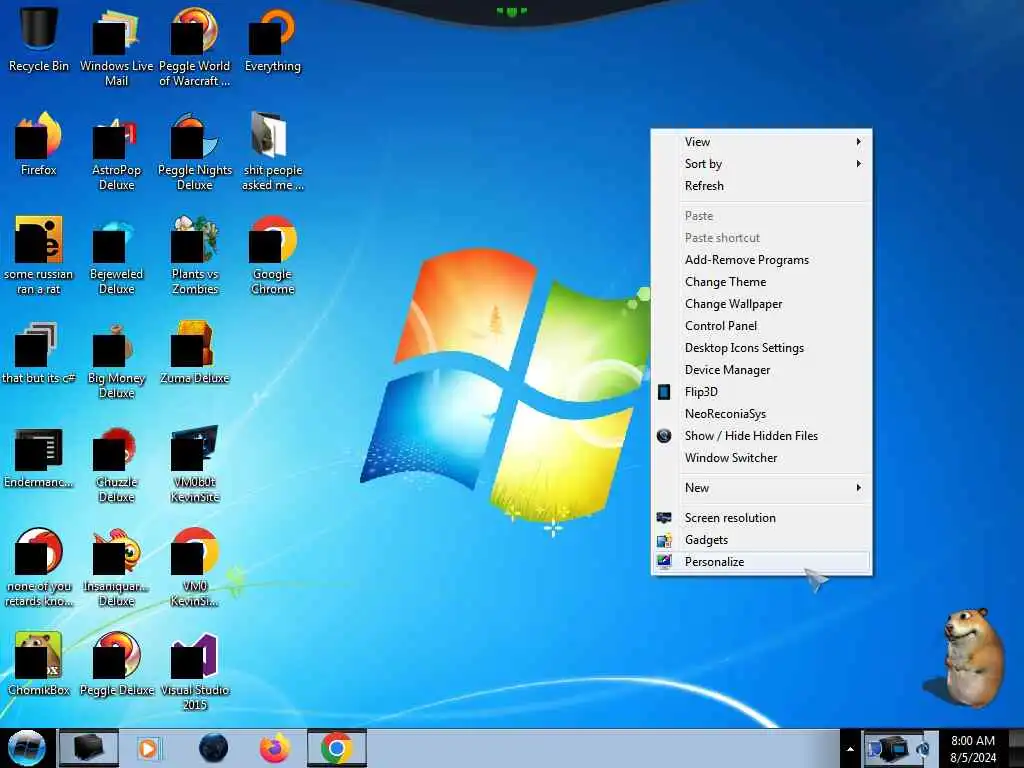Select the NeoReconiaSys menu entry
Screen dimensions: 1024x768
(761, 414)
